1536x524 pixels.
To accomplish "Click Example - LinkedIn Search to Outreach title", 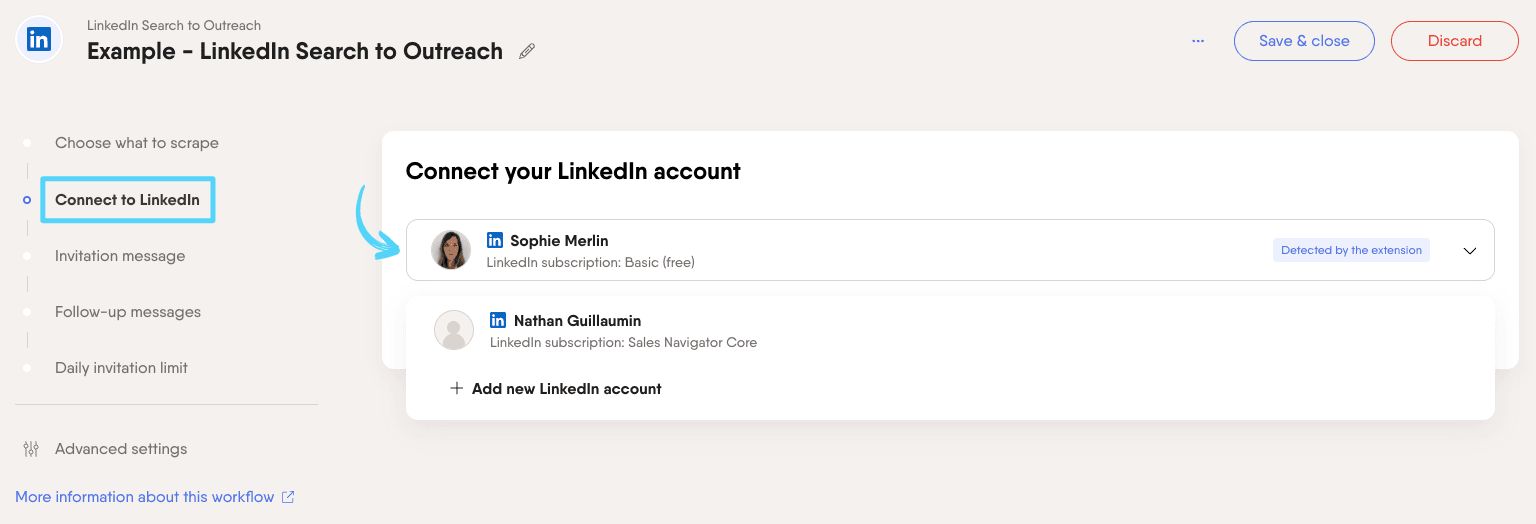I will [295, 51].
